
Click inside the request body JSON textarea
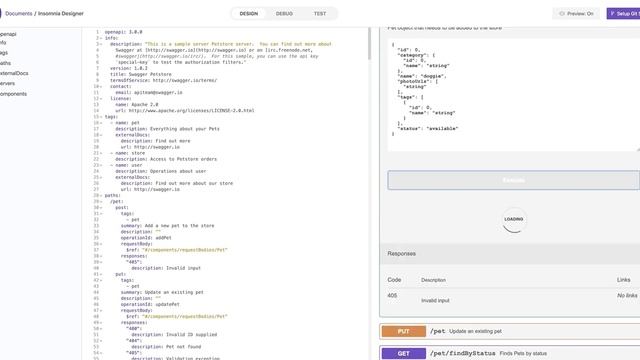[x=513, y=95]
